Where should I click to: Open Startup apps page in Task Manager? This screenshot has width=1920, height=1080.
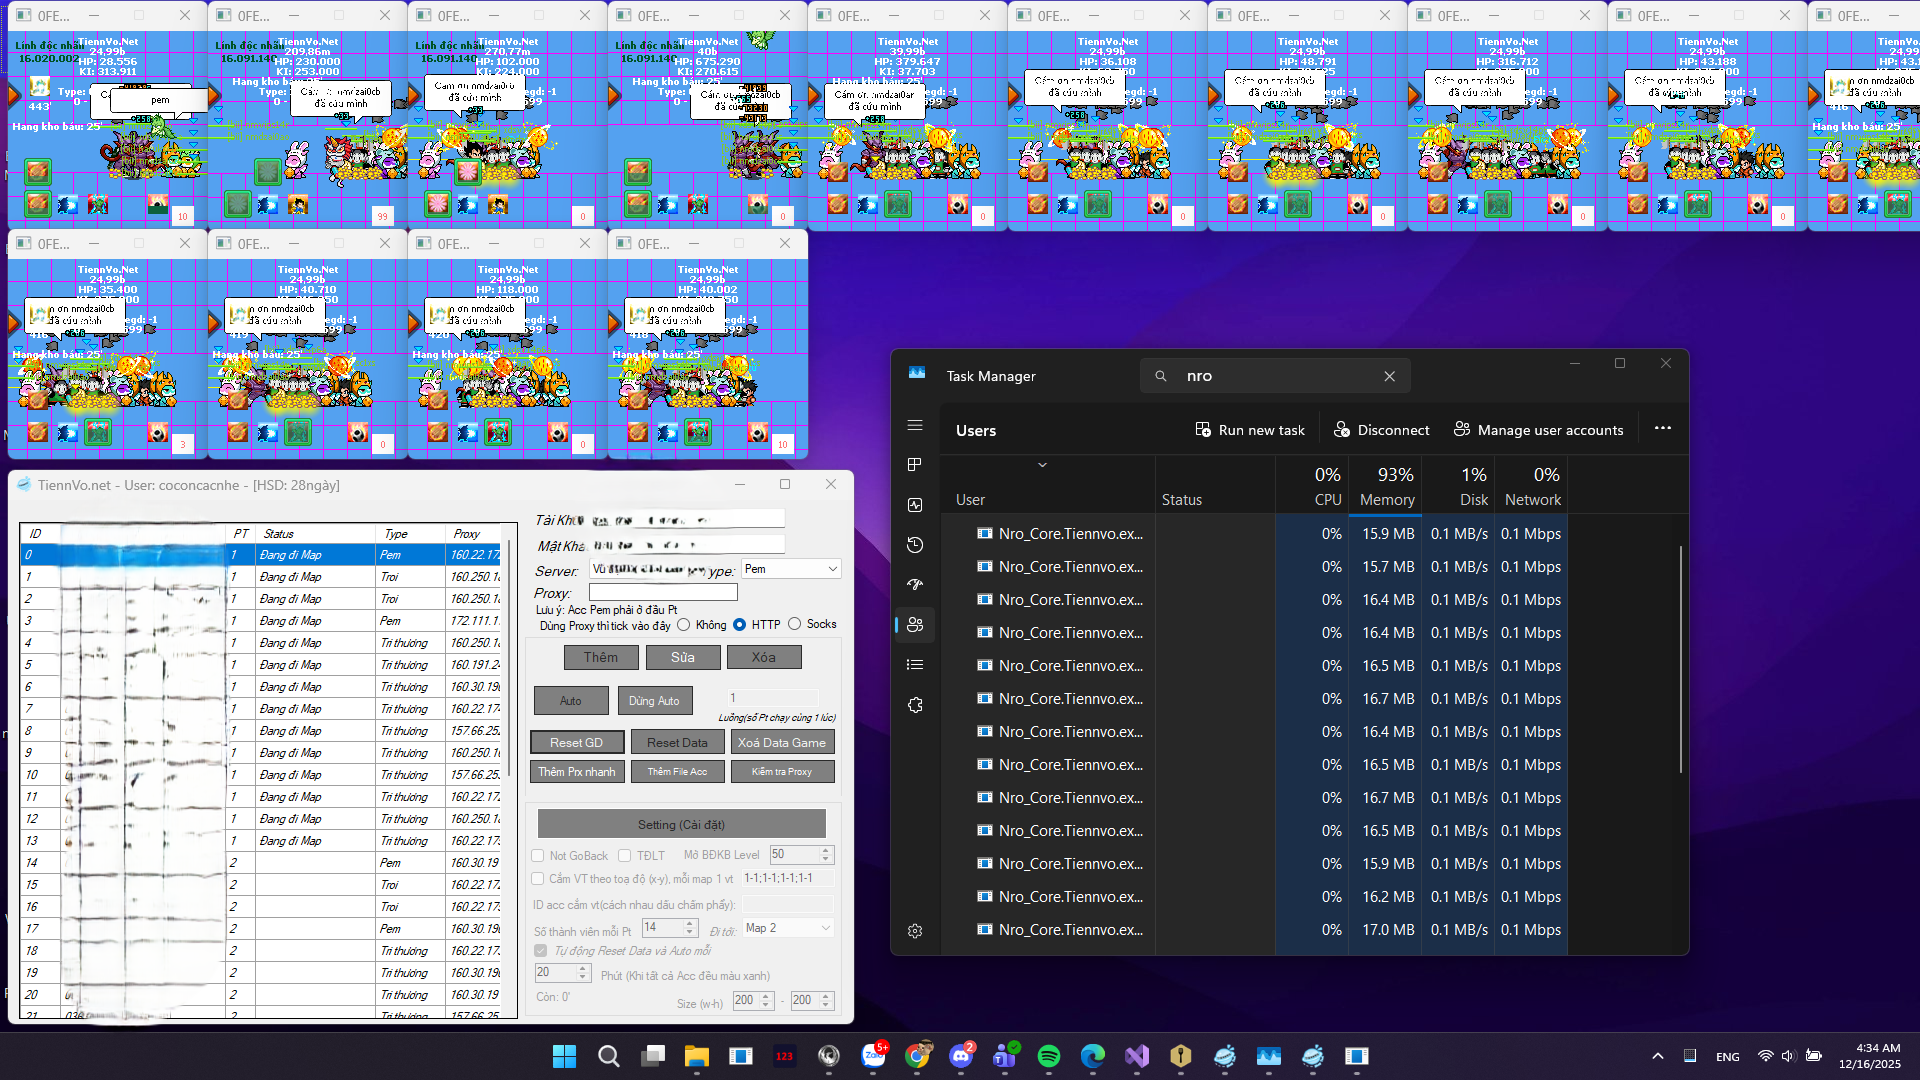coord(914,584)
